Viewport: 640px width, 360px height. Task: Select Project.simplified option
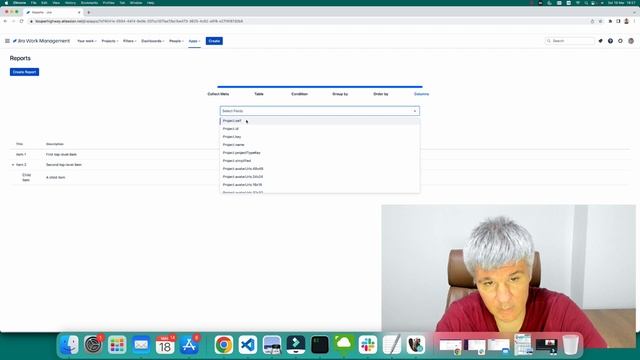[x=320, y=161]
